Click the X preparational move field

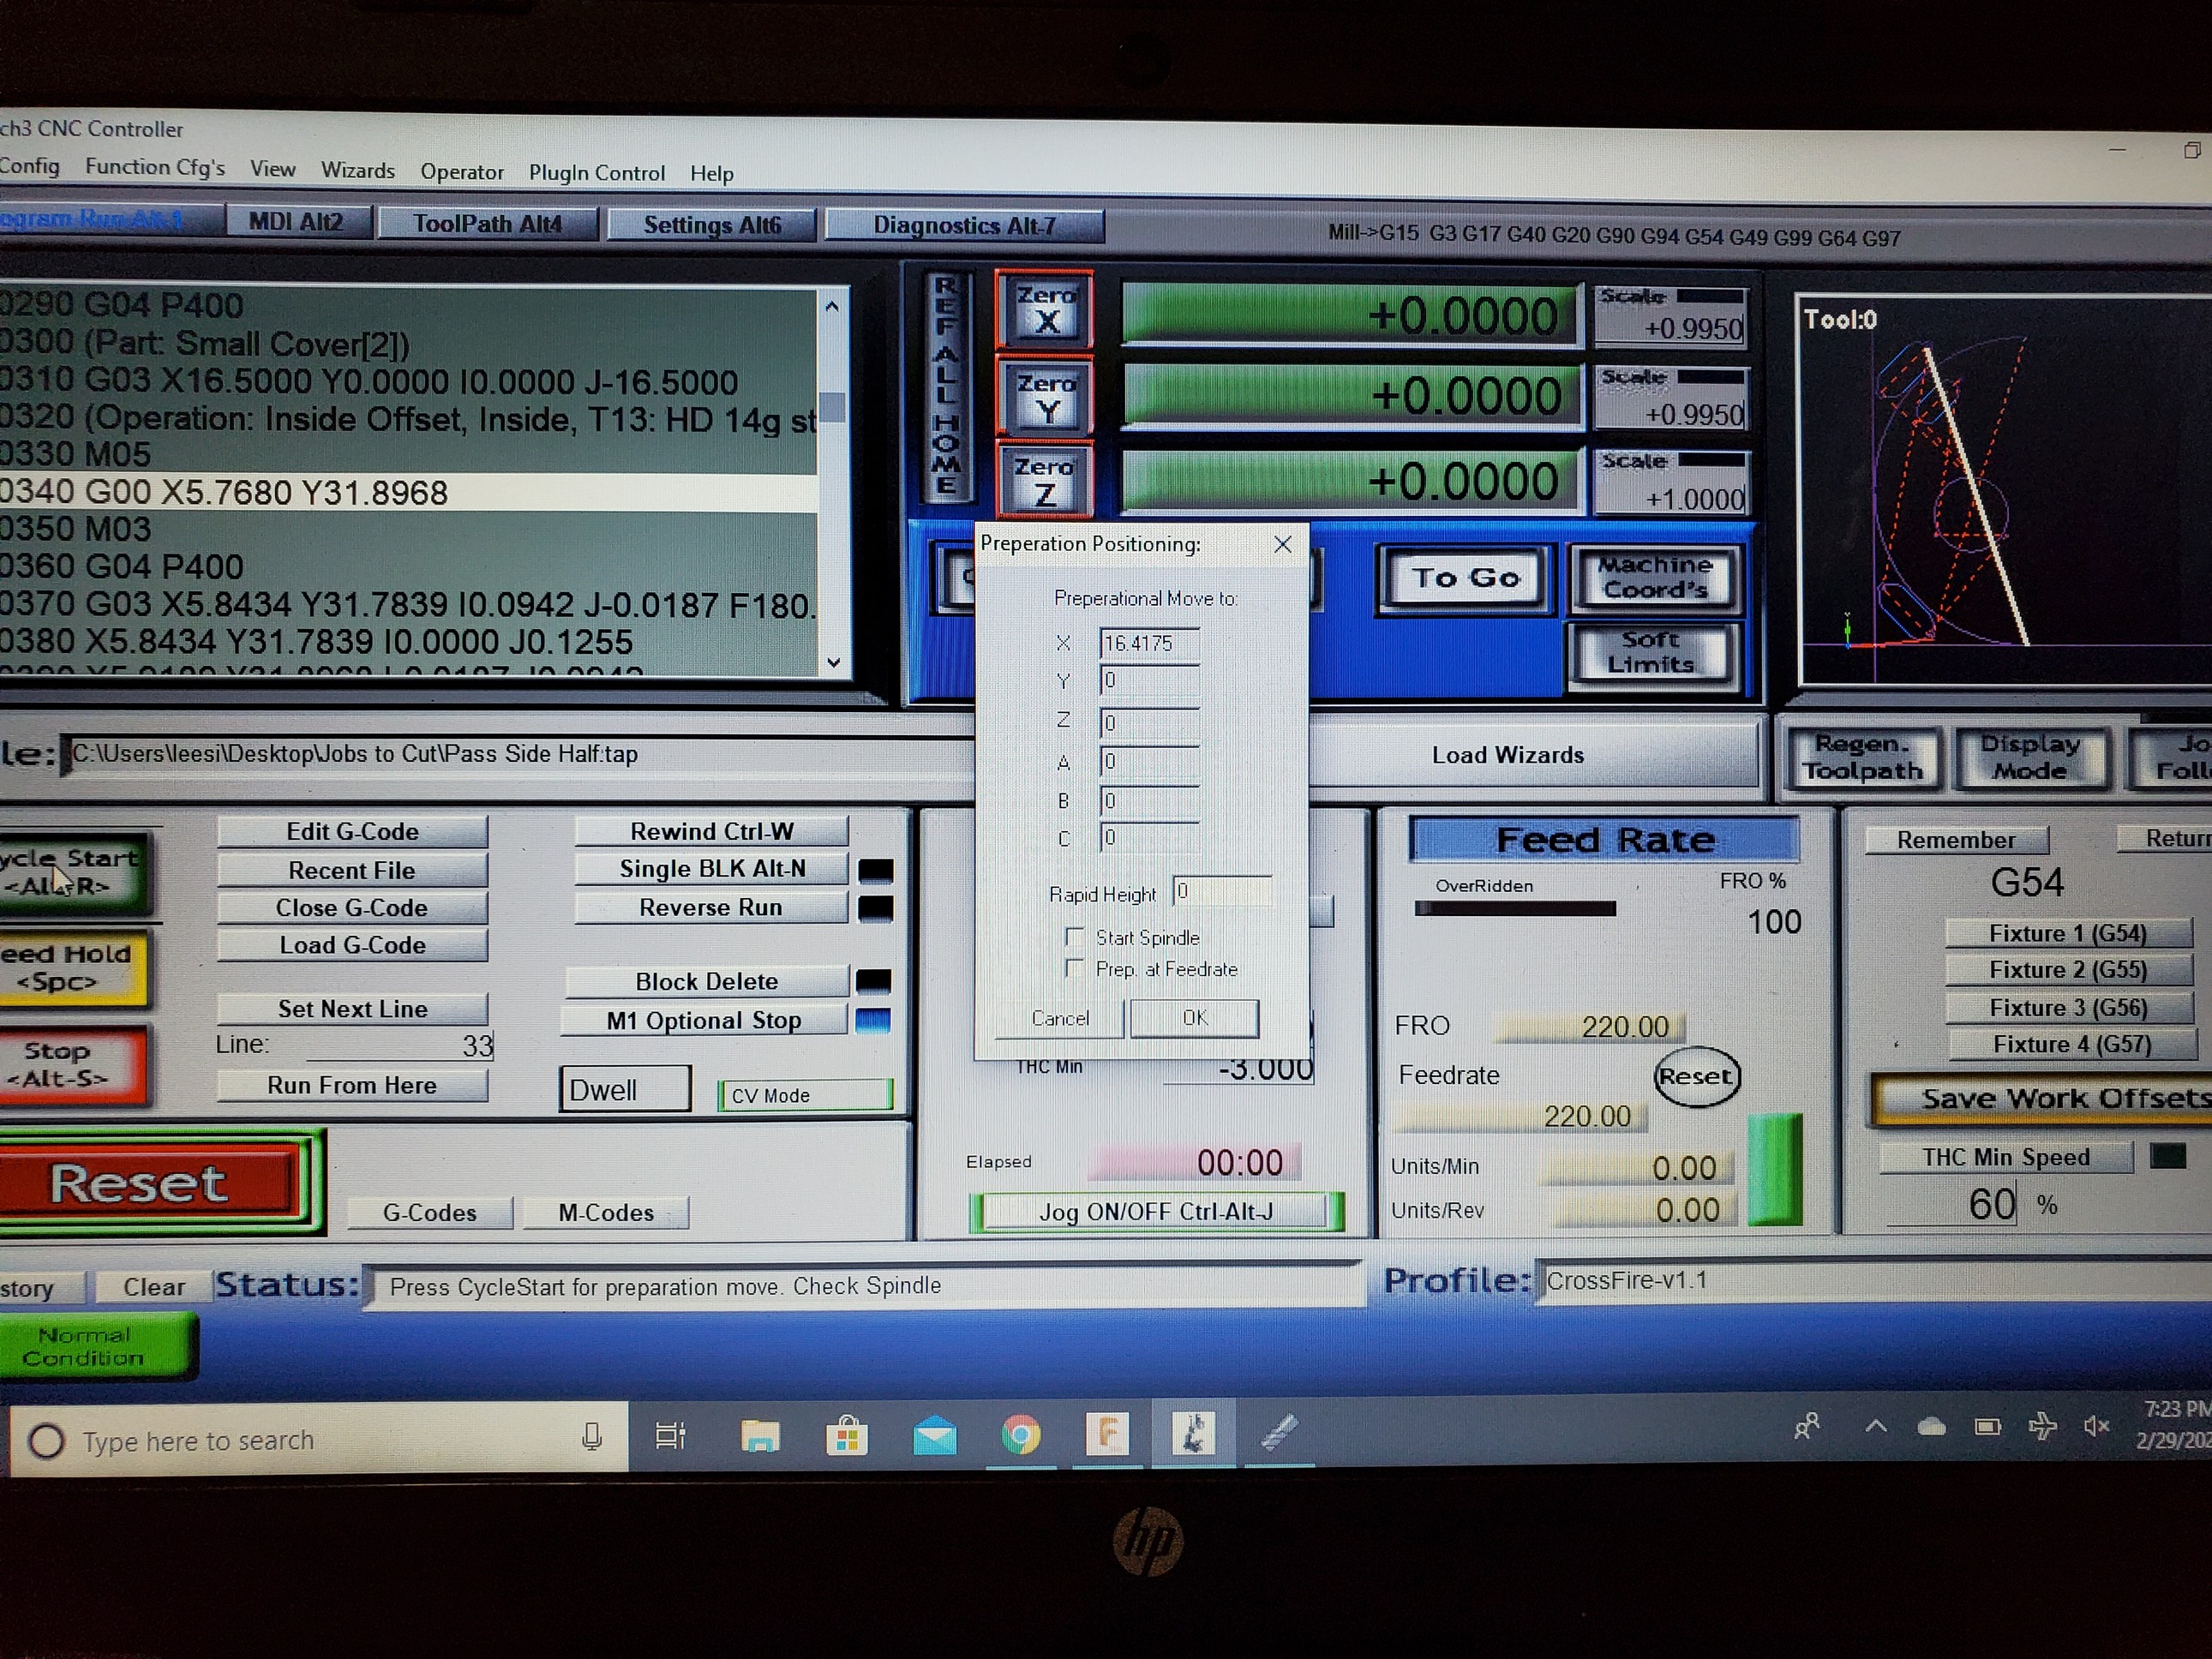1149,643
